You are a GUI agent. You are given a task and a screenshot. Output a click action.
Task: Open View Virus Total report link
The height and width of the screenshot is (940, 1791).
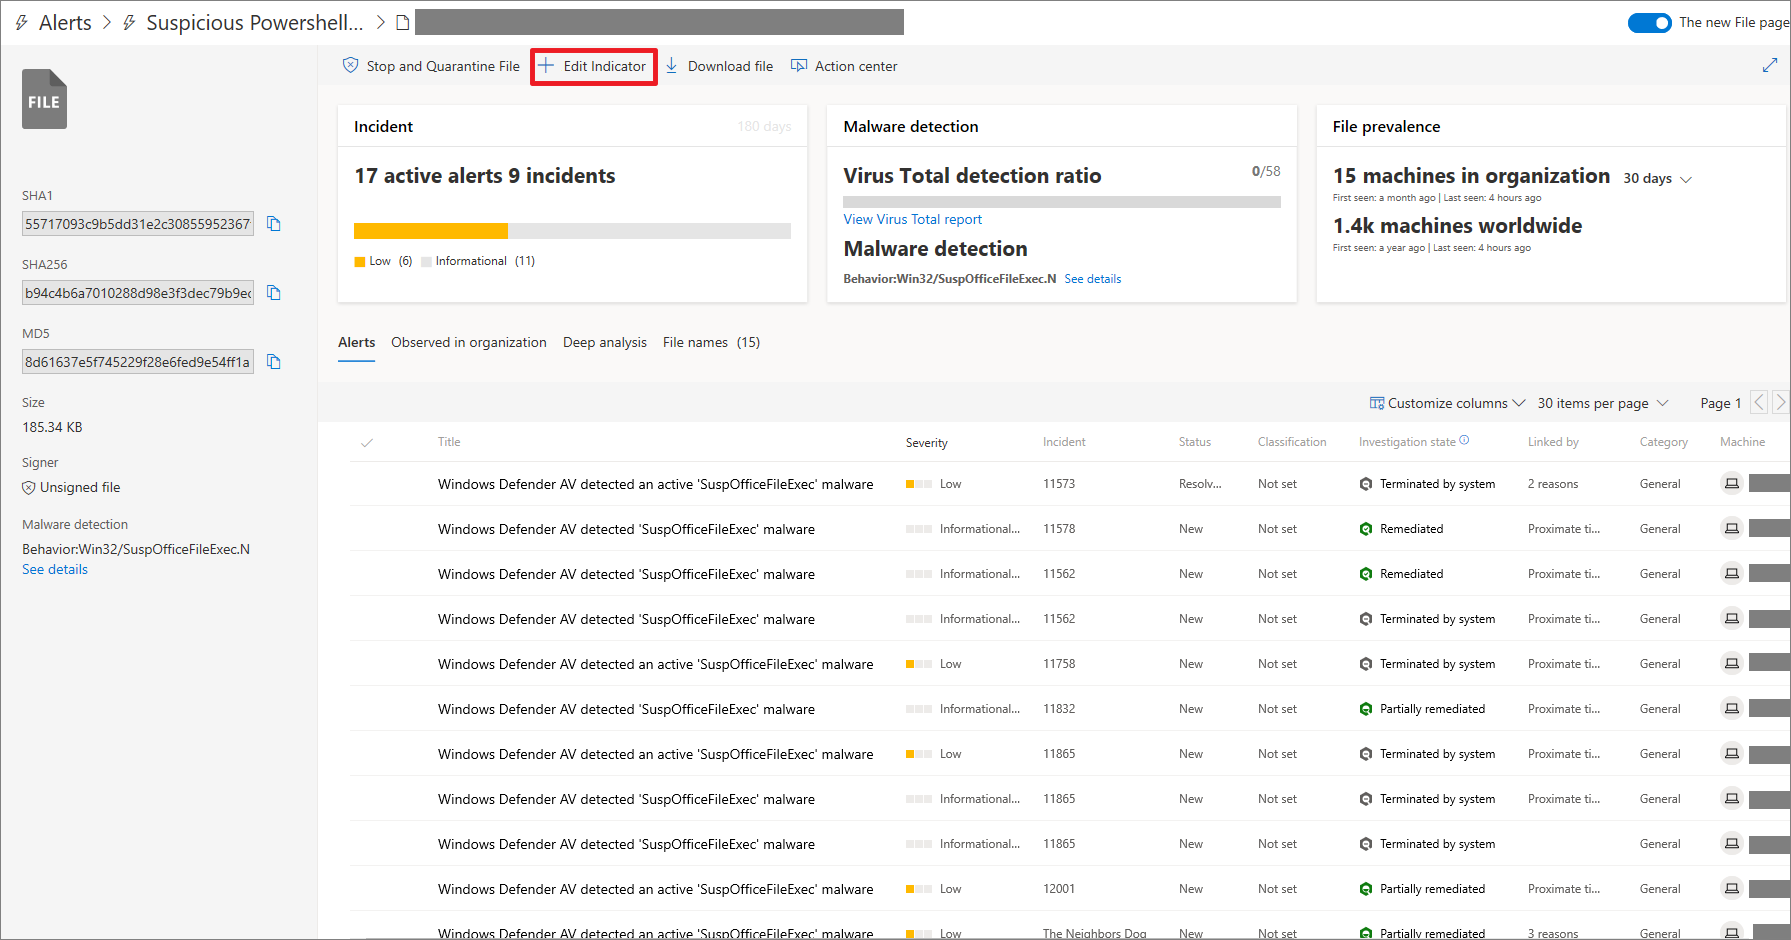[x=912, y=219]
